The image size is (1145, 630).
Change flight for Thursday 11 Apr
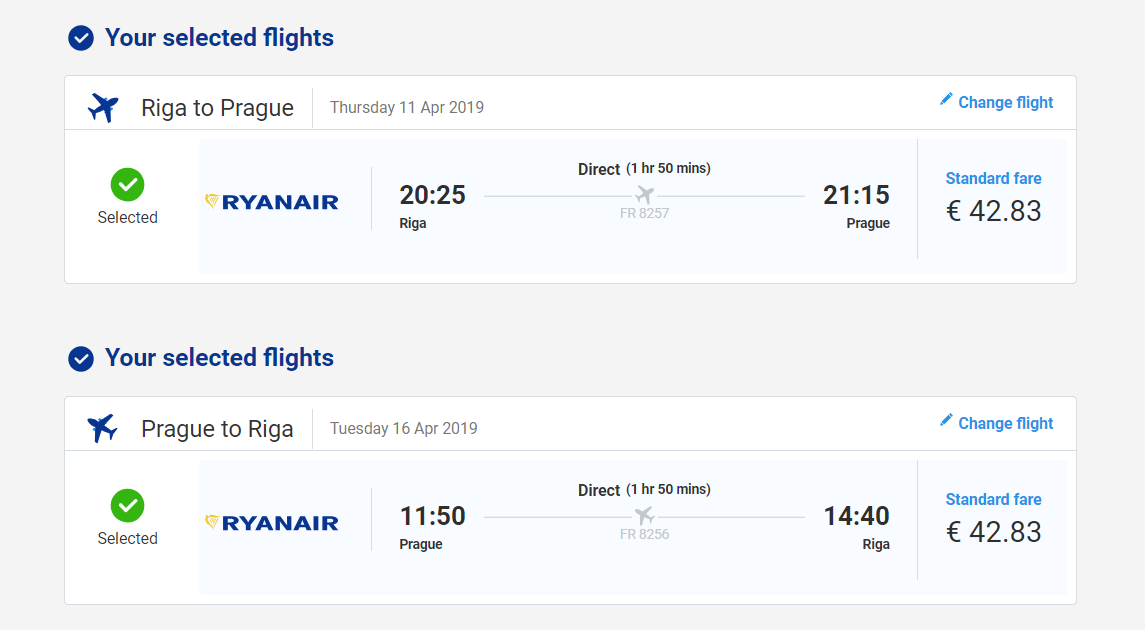coord(1005,102)
